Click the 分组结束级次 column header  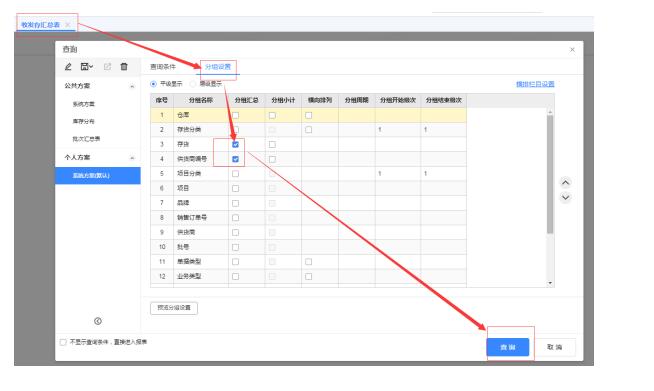point(444,101)
